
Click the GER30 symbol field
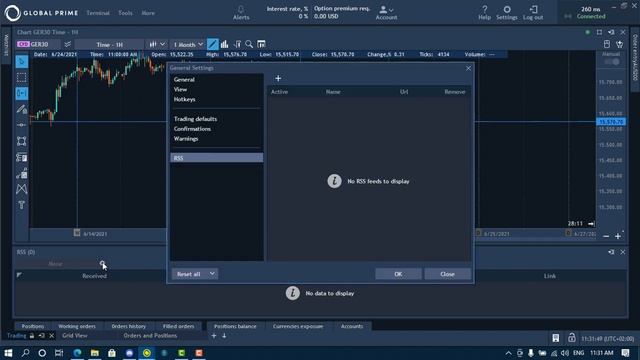[x=39, y=44]
